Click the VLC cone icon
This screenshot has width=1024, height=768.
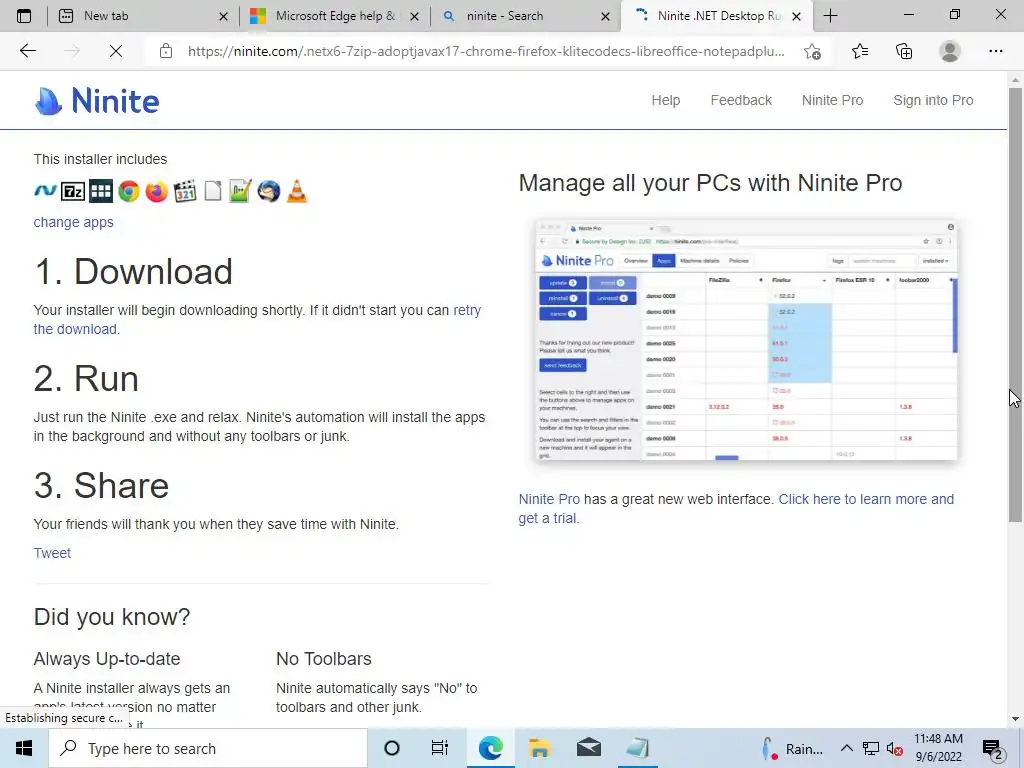(296, 191)
